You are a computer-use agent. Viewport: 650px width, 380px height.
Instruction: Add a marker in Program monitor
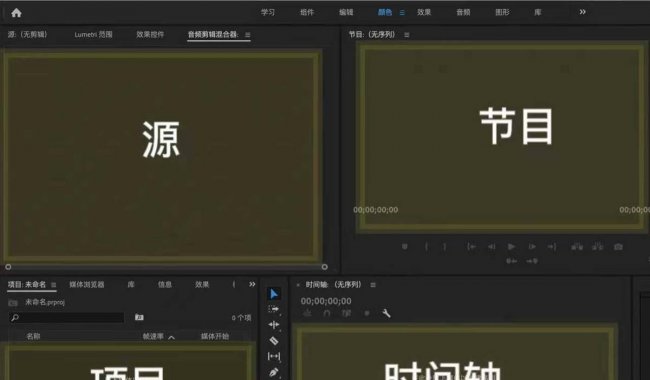tap(405, 247)
